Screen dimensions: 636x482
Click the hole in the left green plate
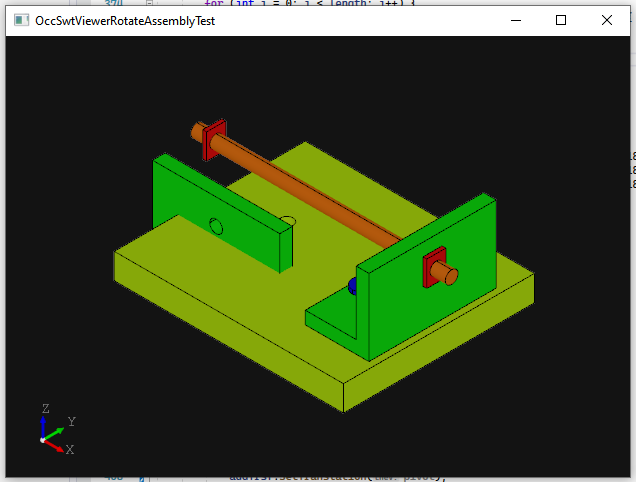tap(216, 226)
